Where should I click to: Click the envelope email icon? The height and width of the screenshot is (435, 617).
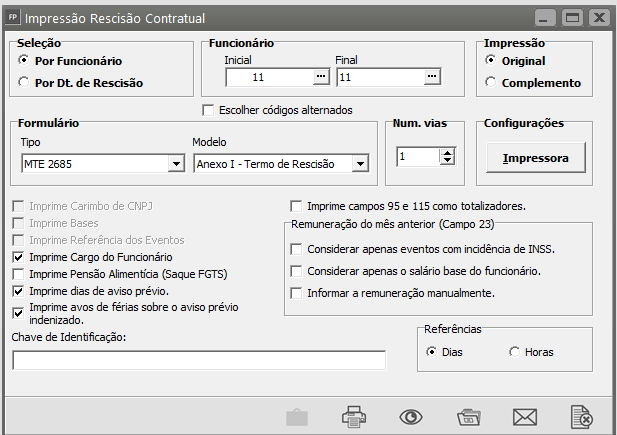click(525, 417)
